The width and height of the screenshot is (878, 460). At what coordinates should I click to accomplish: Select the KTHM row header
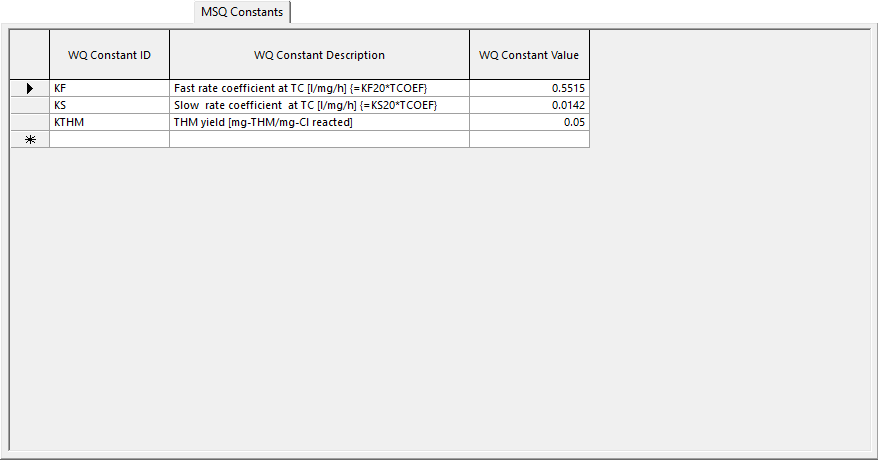pos(29,122)
